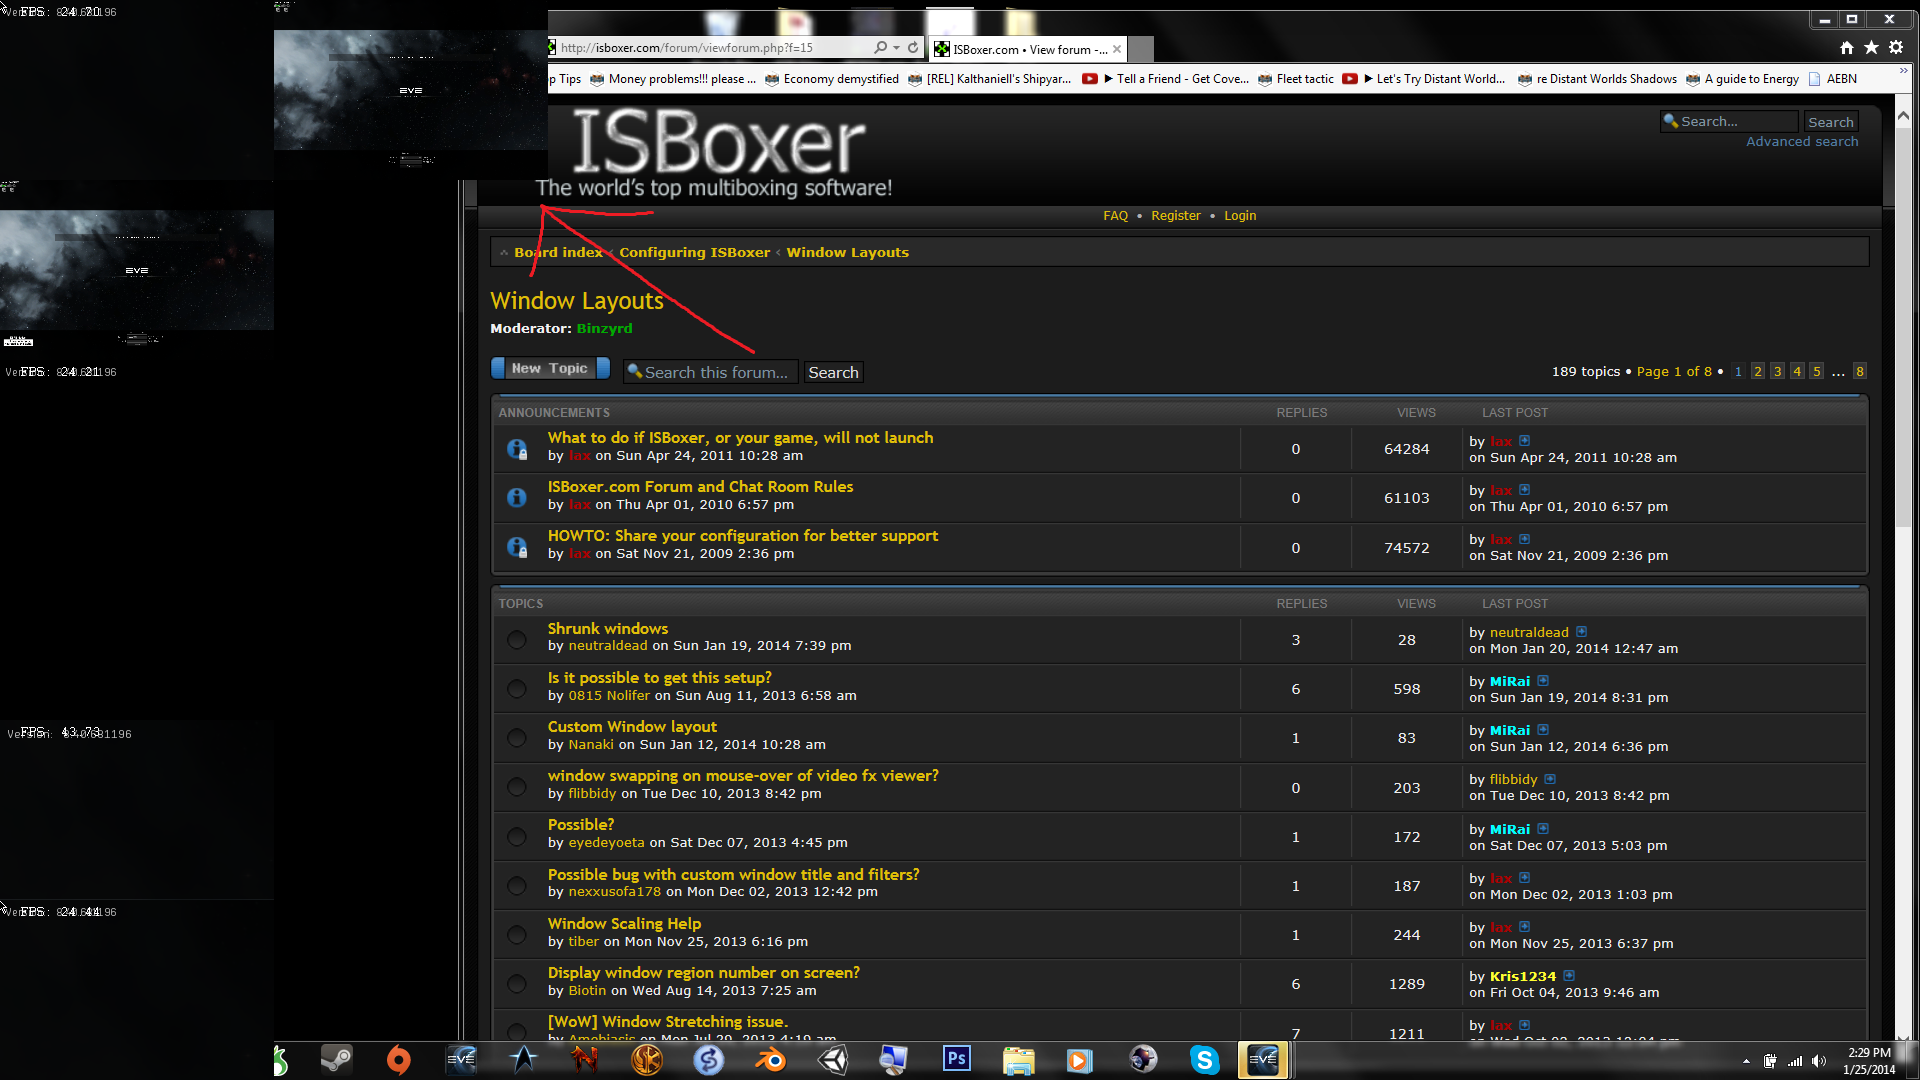Image resolution: width=1920 pixels, height=1080 pixels.
Task: Open 'Money problems!!! please' favorite
Action: coord(673,79)
